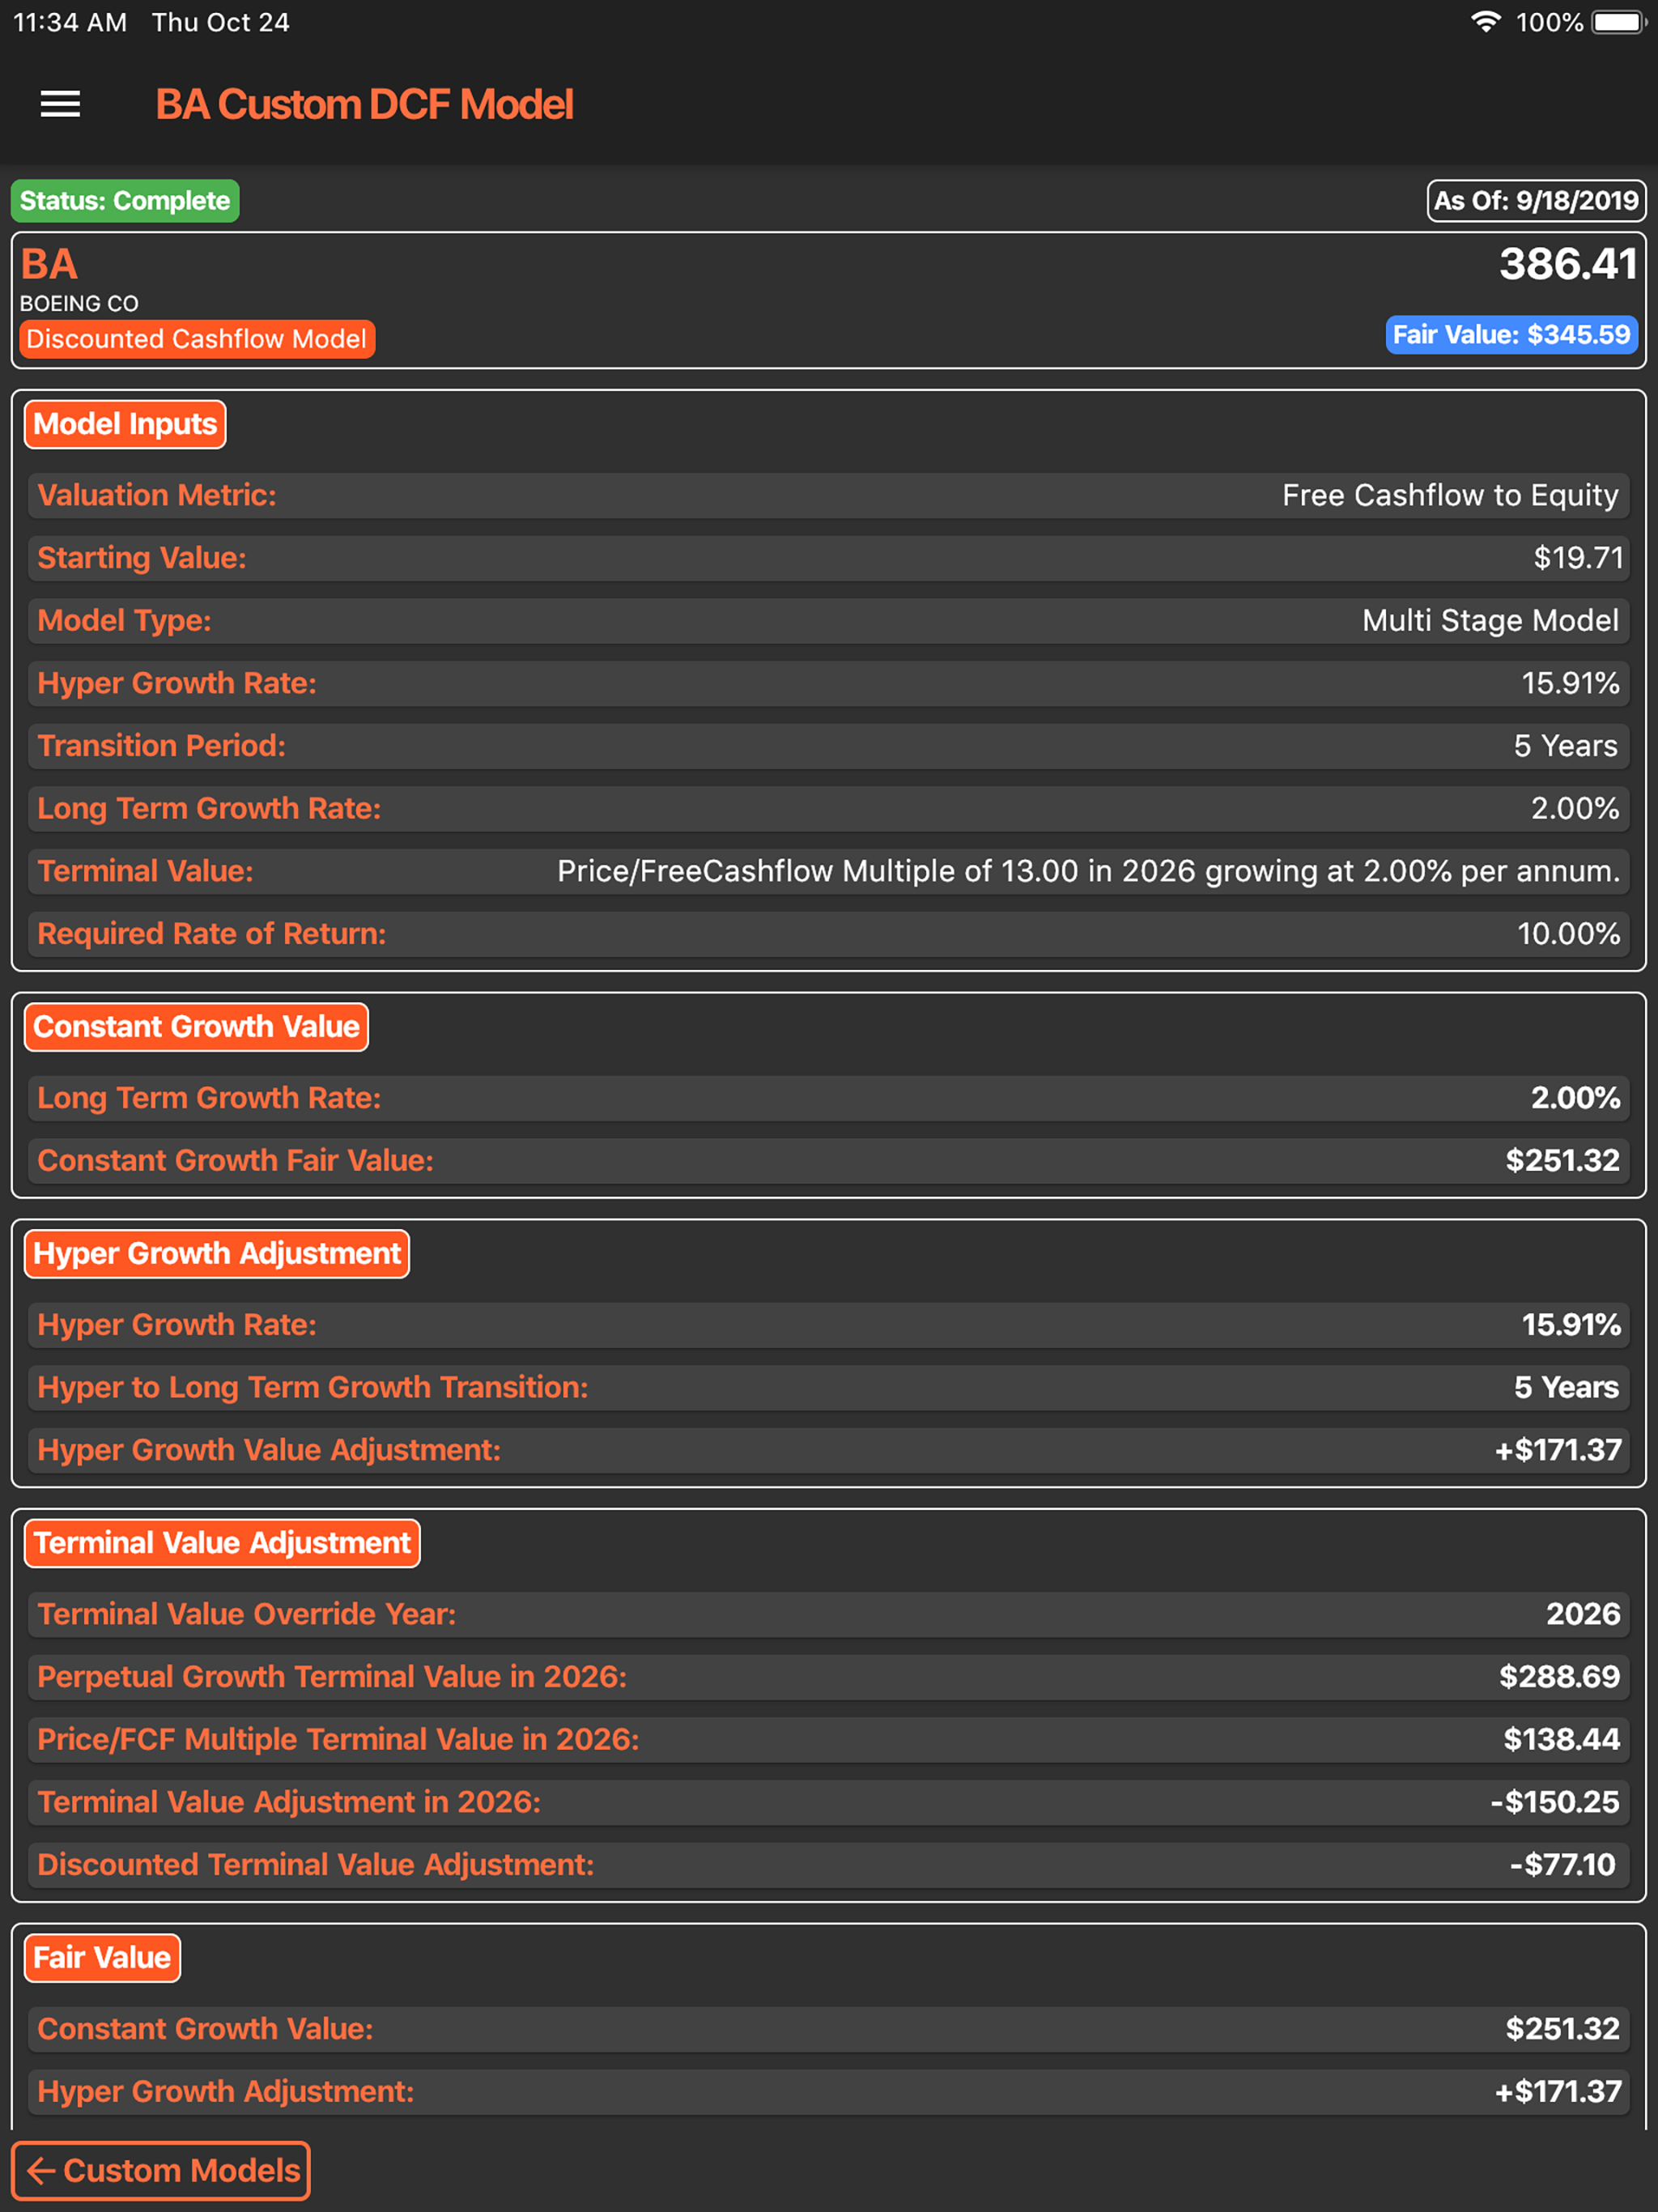The width and height of the screenshot is (1658, 2212).
Task: Expand the Terminal Value Override Year option
Action: [x=828, y=1614]
